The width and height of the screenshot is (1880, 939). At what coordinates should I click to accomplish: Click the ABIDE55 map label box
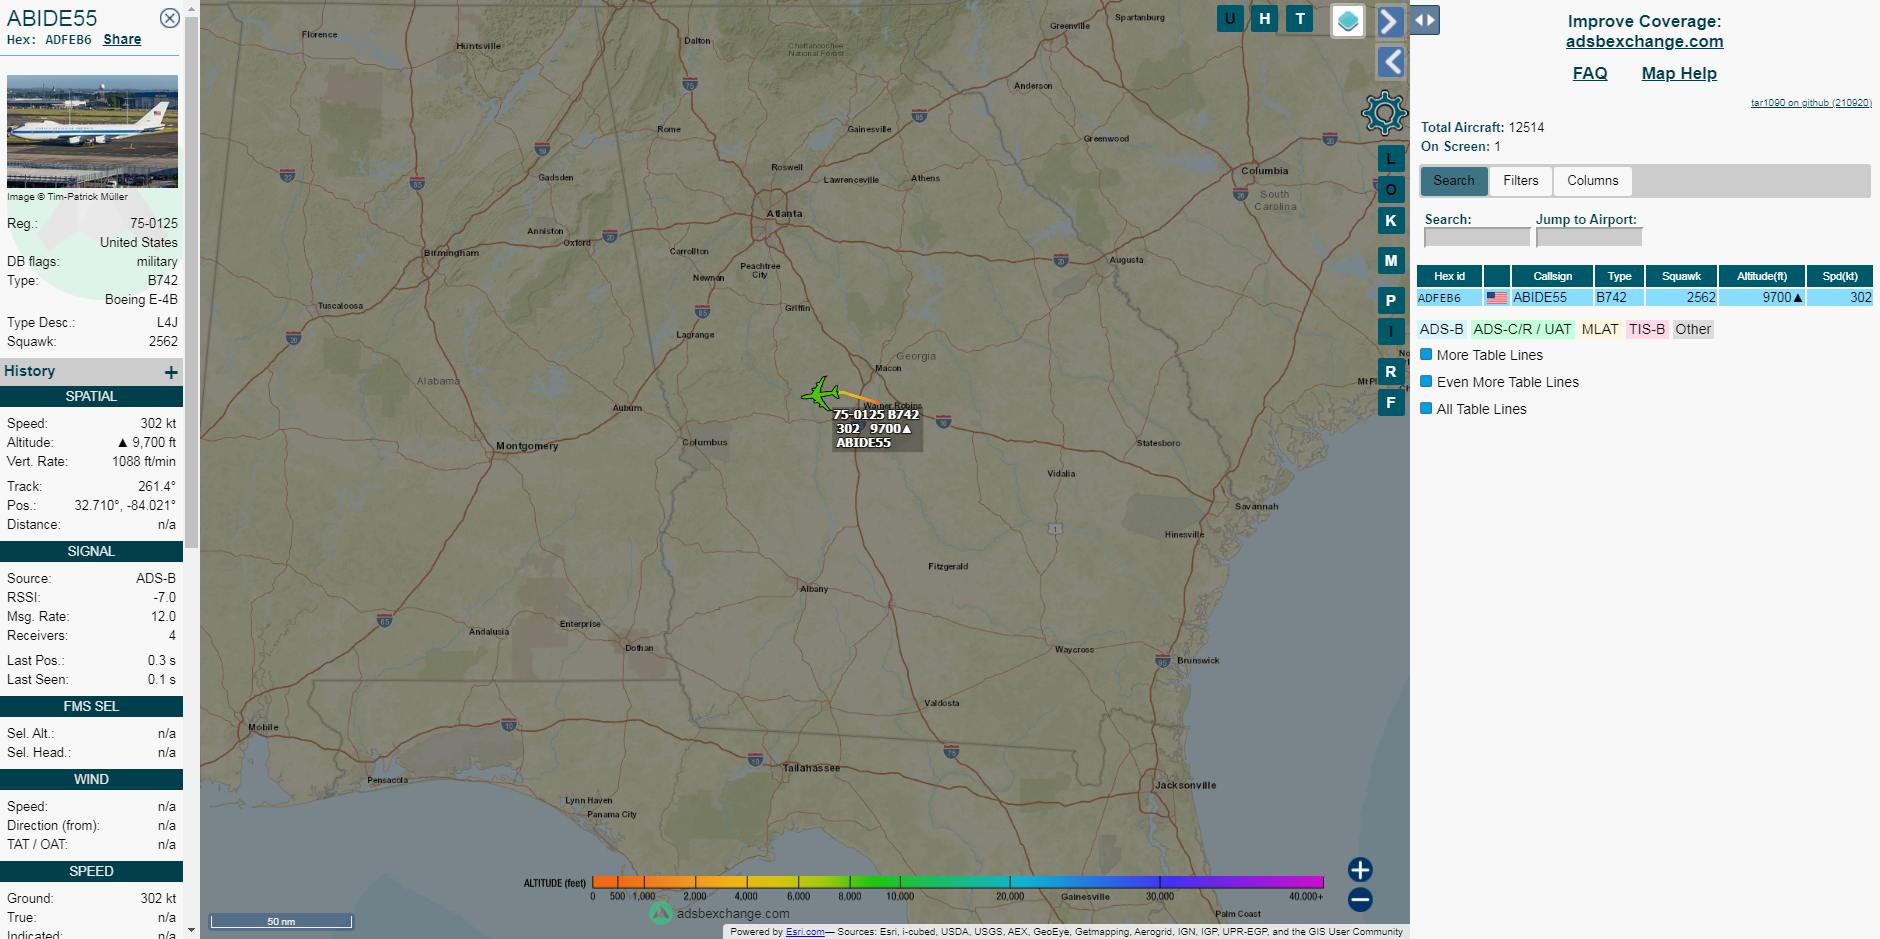[x=877, y=428]
